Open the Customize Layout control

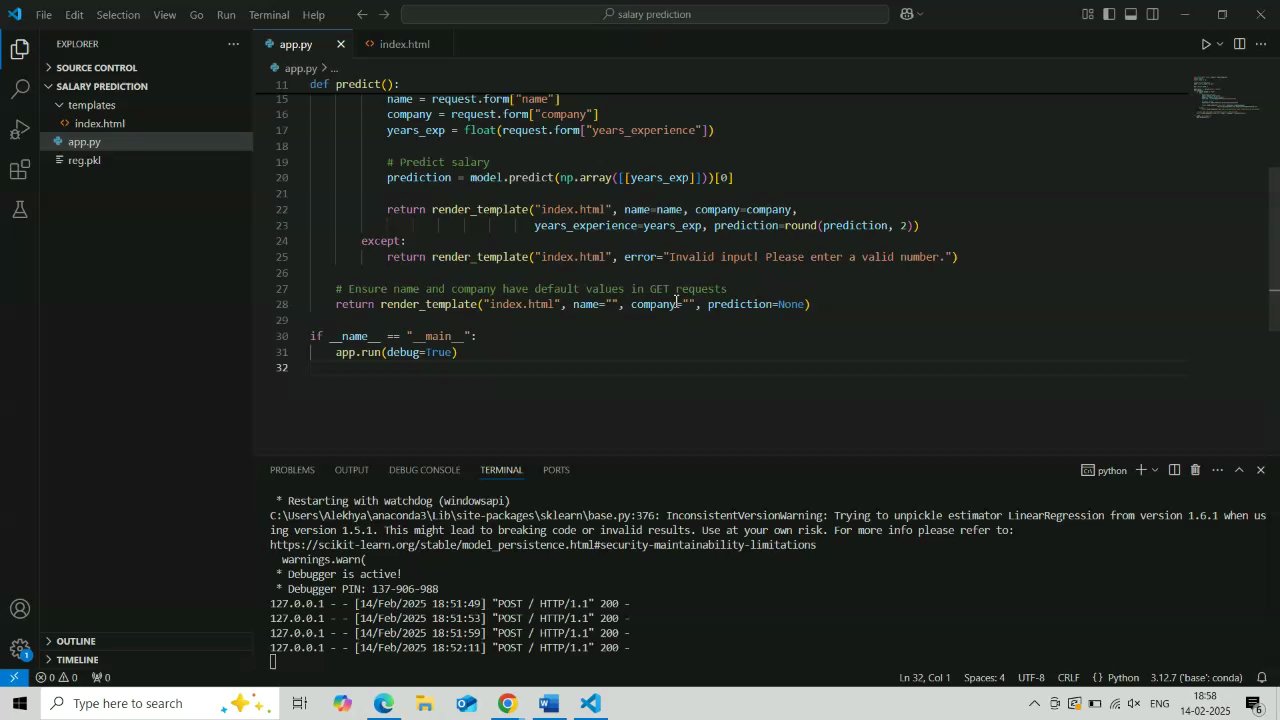pyautogui.click(x=1087, y=15)
